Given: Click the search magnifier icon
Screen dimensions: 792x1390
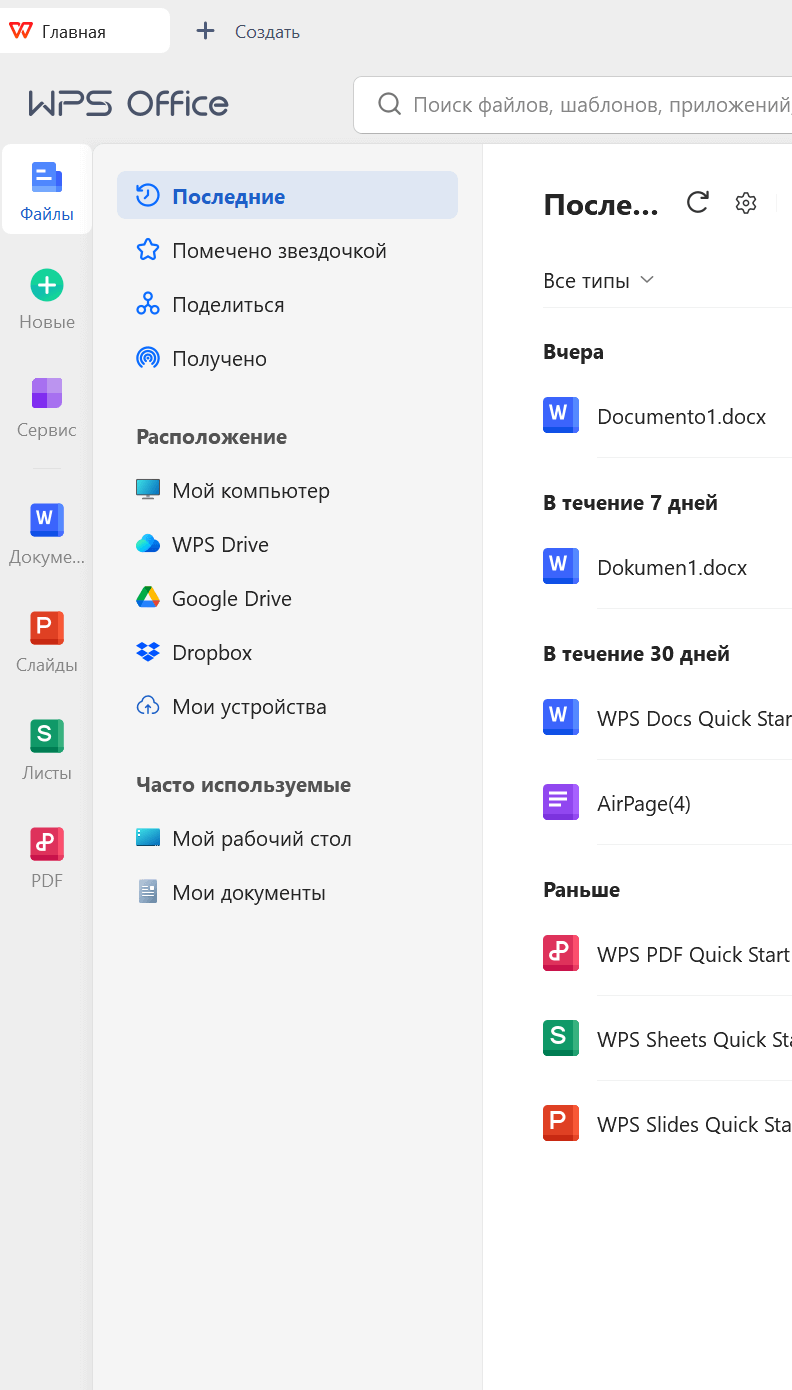Looking at the screenshot, I should click(388, 104).
